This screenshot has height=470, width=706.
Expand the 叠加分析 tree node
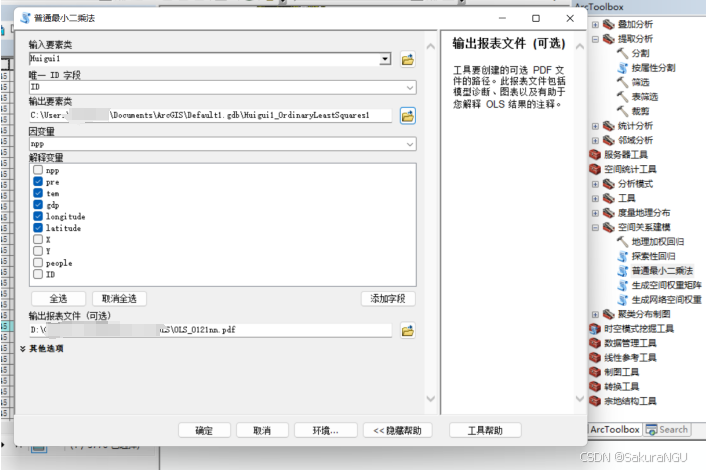595,25
